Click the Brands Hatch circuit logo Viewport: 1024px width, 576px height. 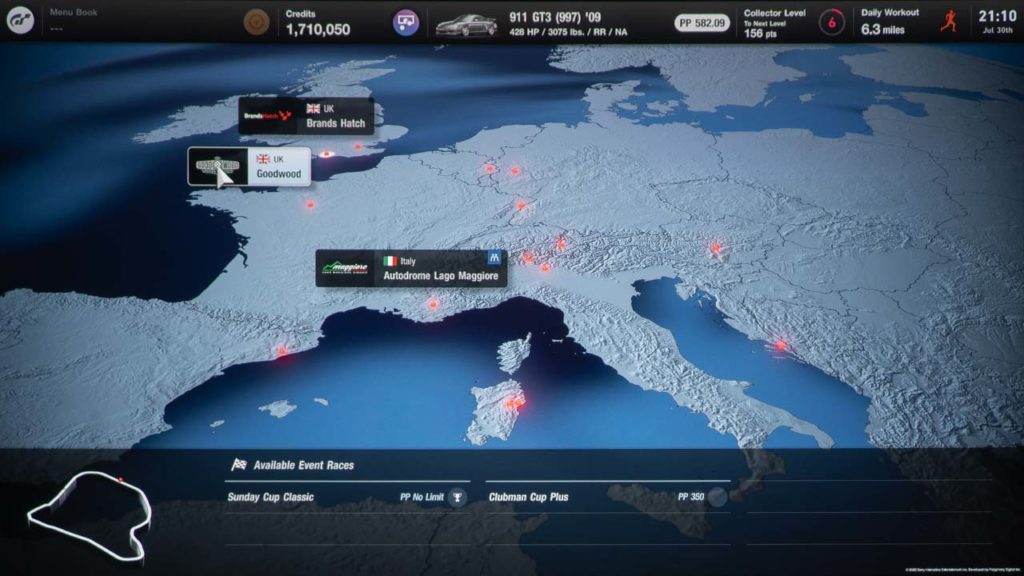pyautogui.click(x=267, y=116)
